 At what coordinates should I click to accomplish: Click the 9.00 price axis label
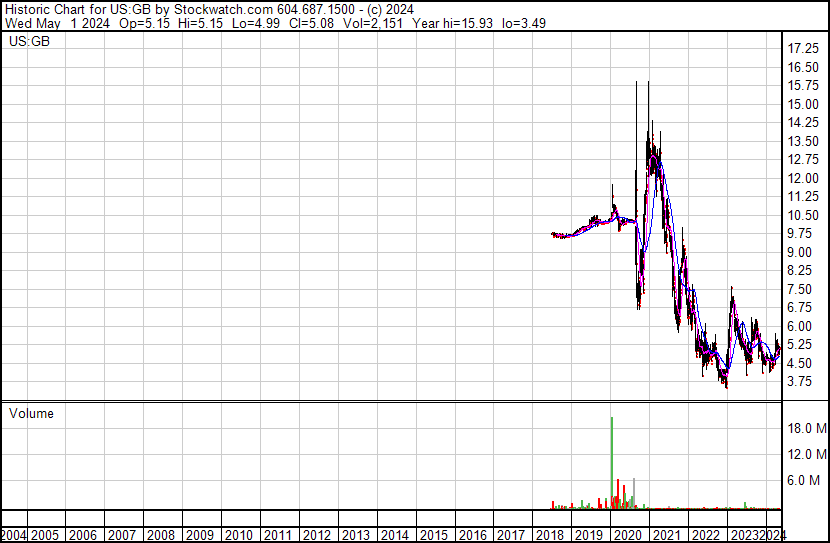800,252
